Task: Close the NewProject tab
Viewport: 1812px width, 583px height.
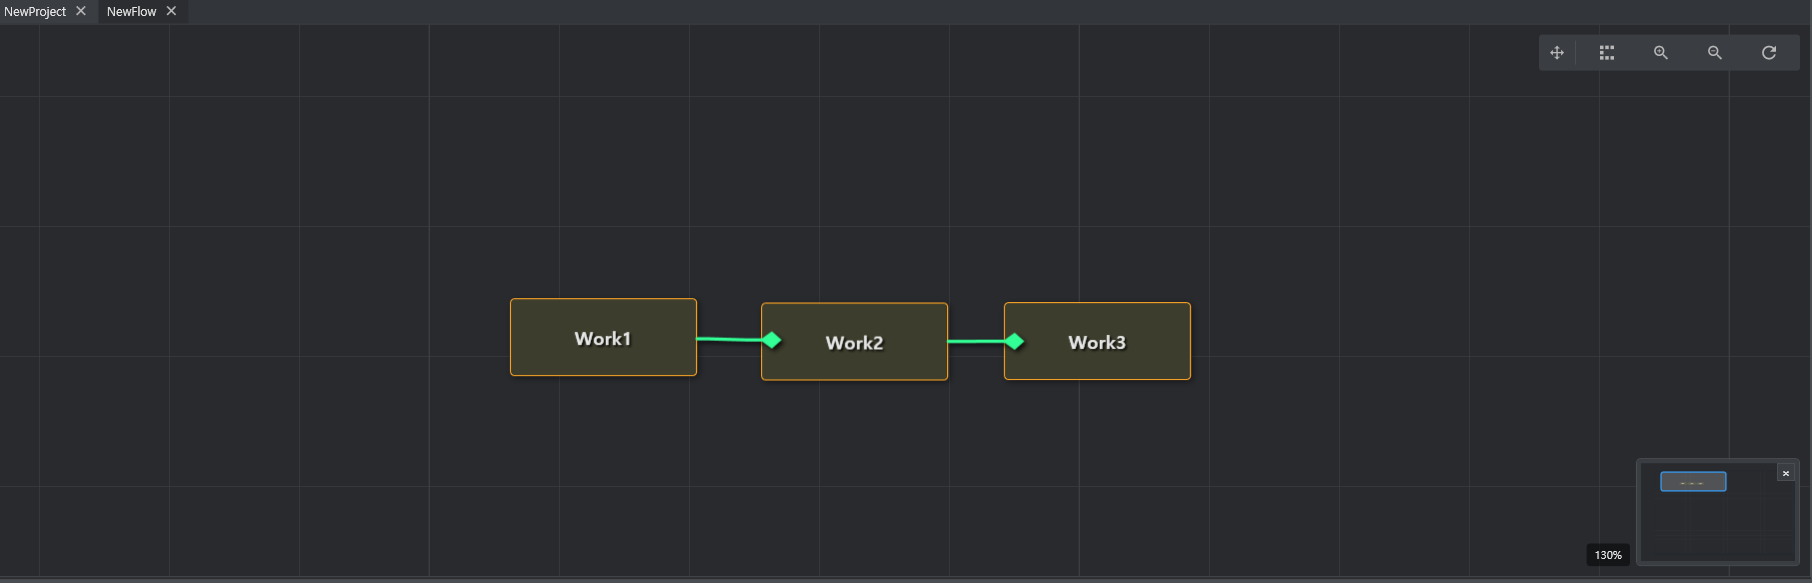Action: (x=81, y=11)
